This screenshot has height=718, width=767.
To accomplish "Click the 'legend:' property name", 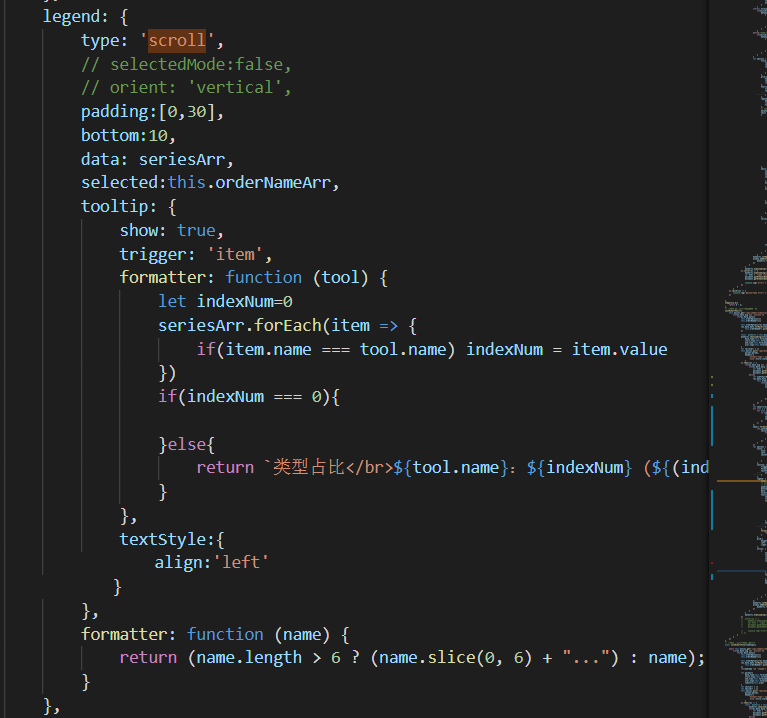I will [x=75, y=17].
